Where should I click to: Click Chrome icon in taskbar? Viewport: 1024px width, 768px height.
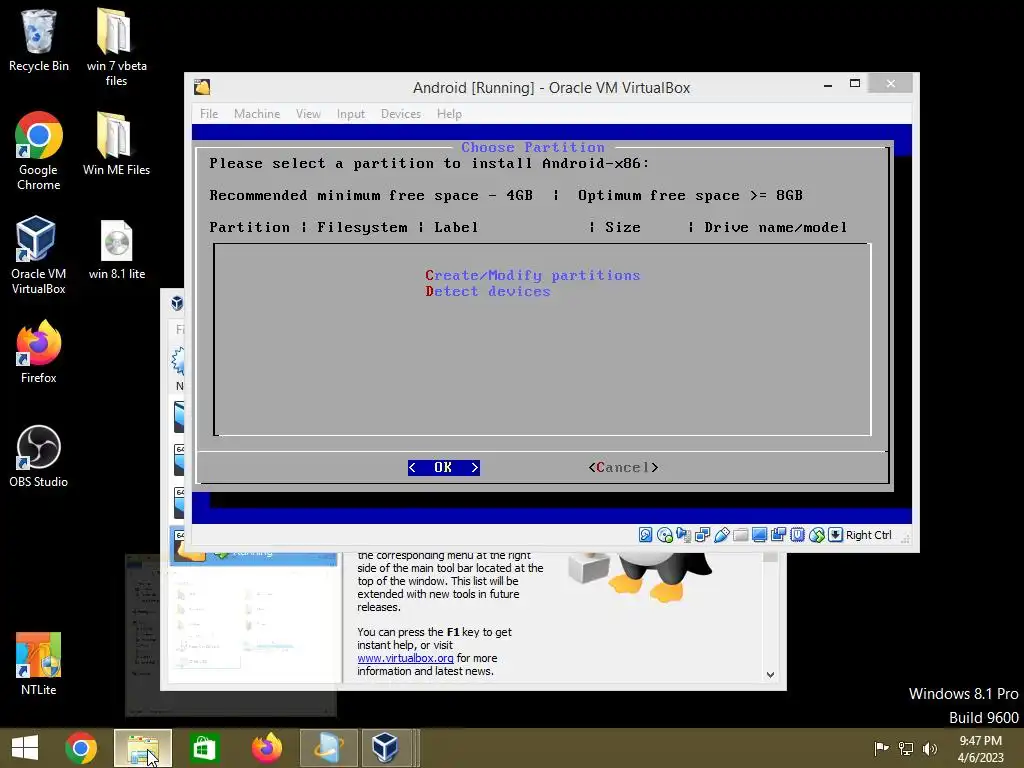coord(81,748)
